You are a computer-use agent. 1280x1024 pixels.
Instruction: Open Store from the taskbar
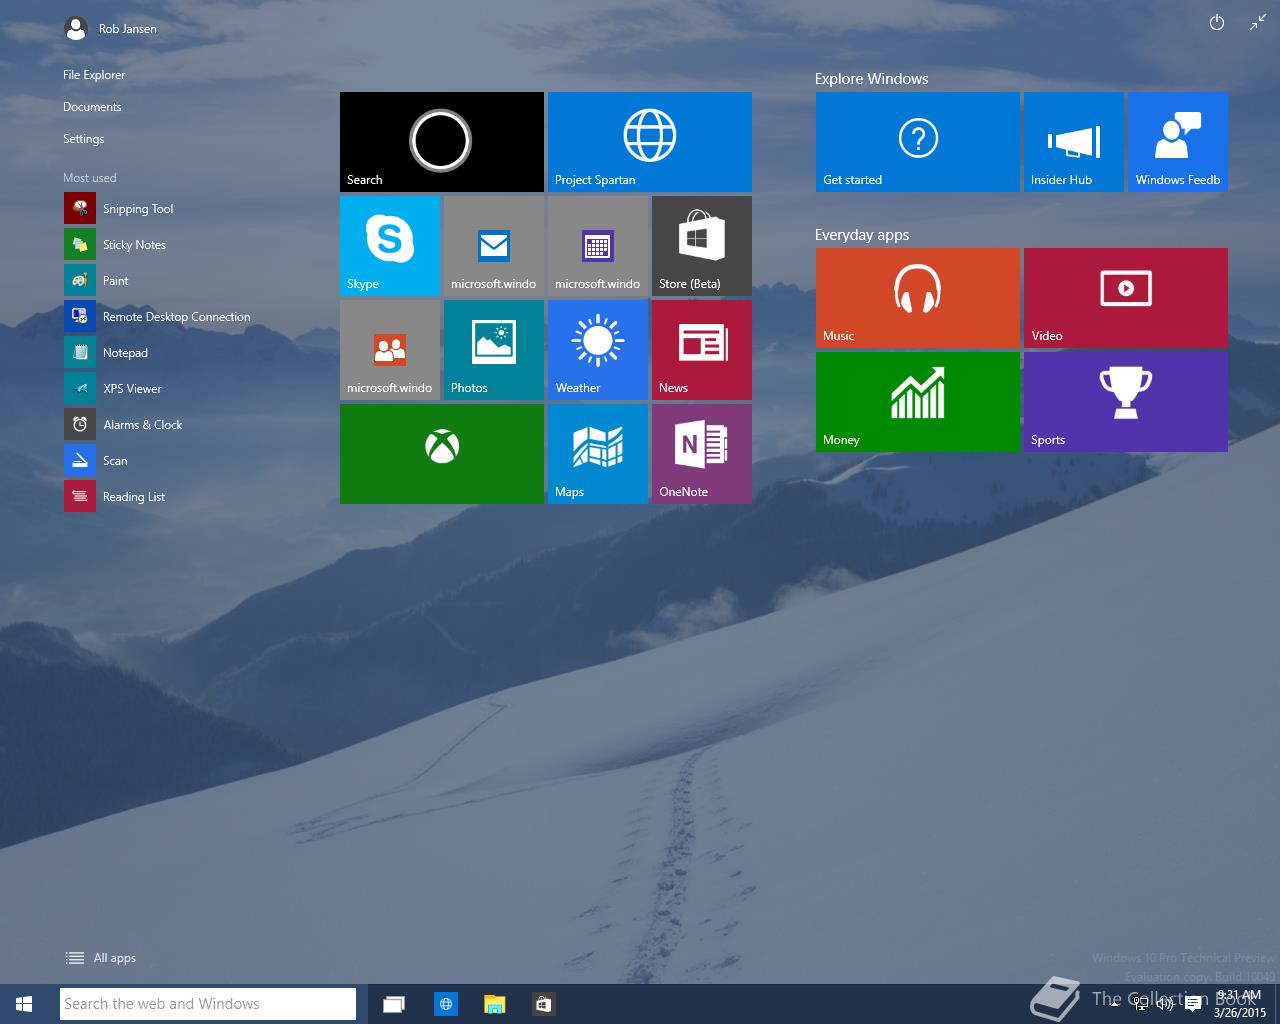click(543, 1004)
